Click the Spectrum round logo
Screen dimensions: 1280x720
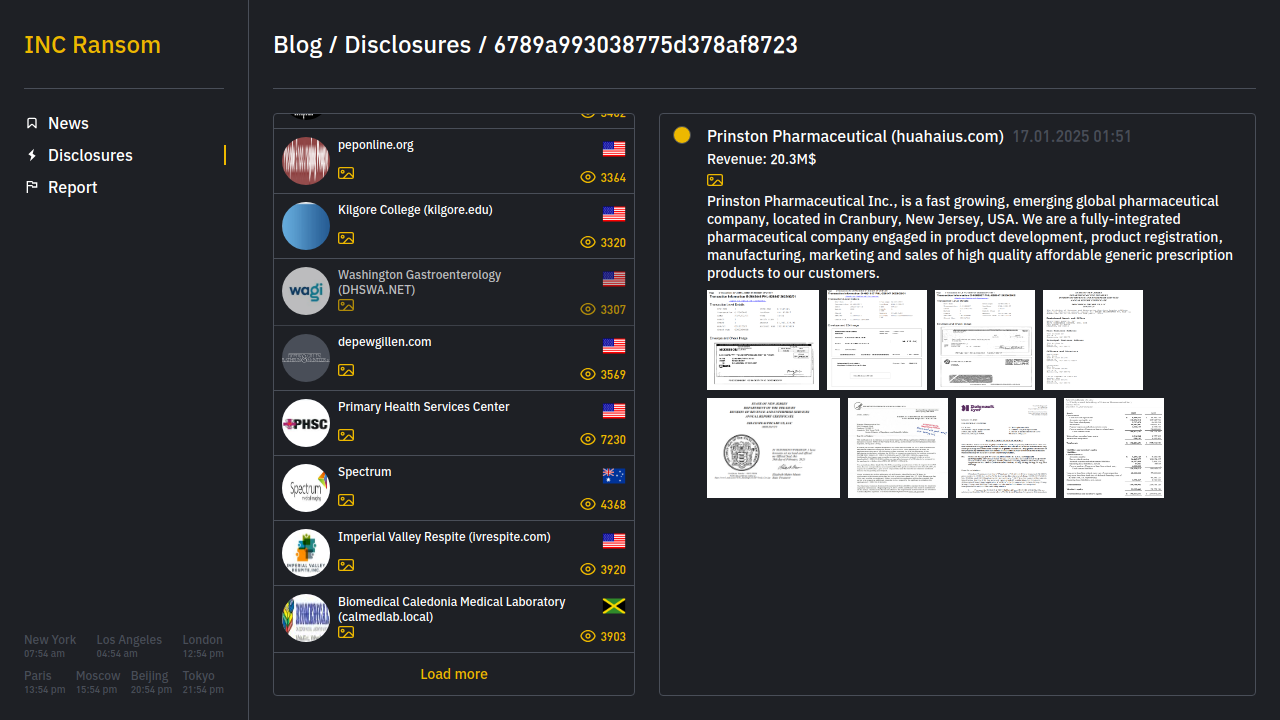[x=306, y=488]
